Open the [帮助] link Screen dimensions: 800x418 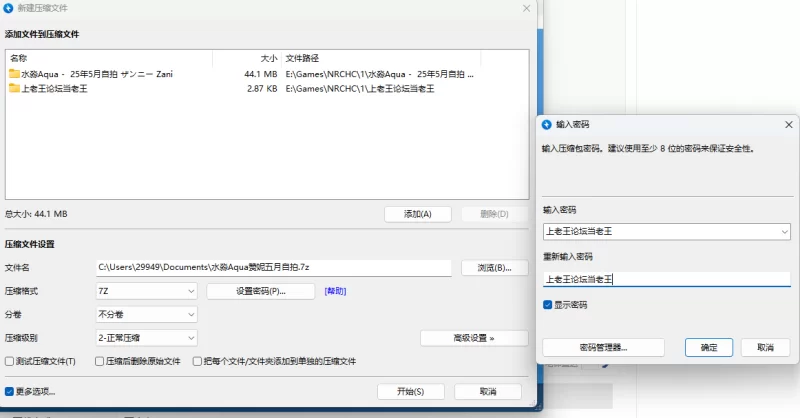click(x=335, y=291)
